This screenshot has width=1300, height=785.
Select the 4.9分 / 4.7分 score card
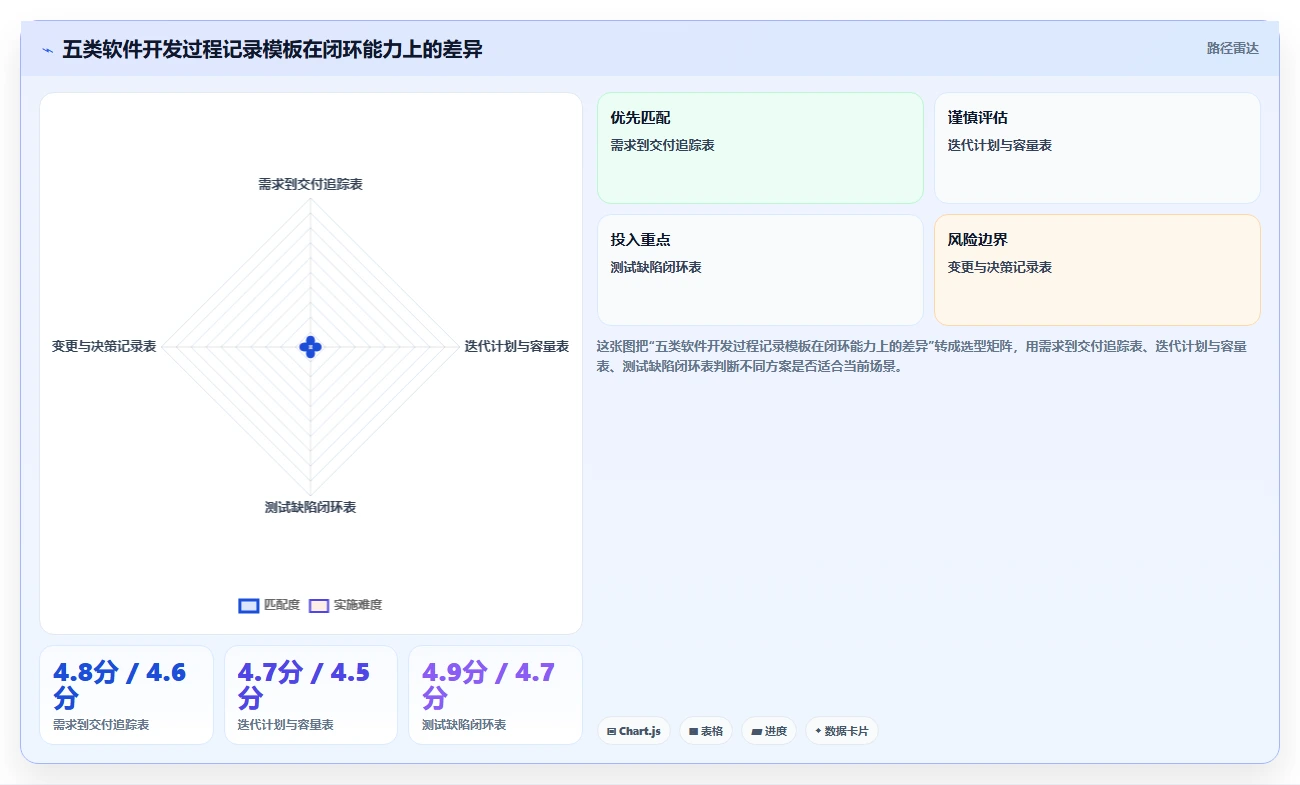495,695
